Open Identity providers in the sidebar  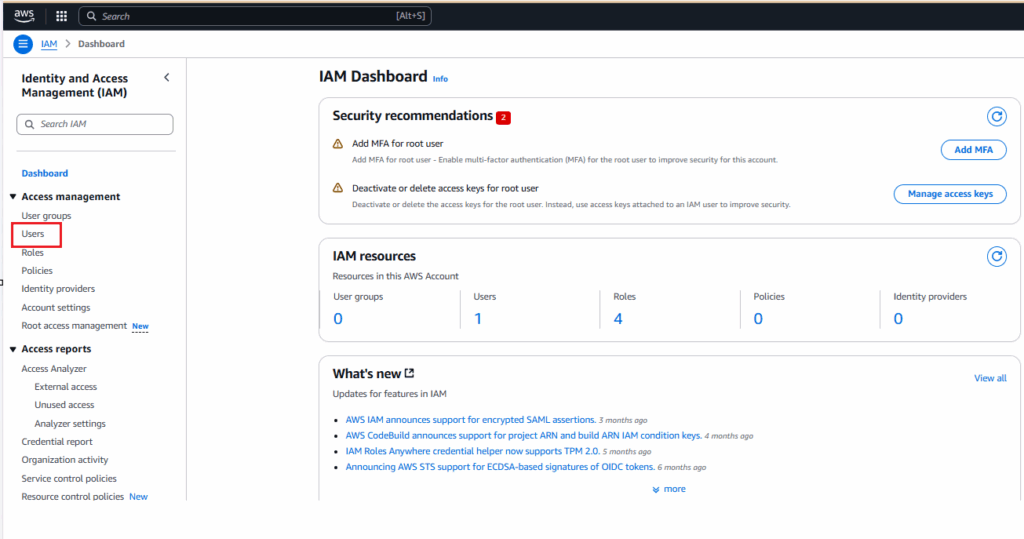coord(58,289)
